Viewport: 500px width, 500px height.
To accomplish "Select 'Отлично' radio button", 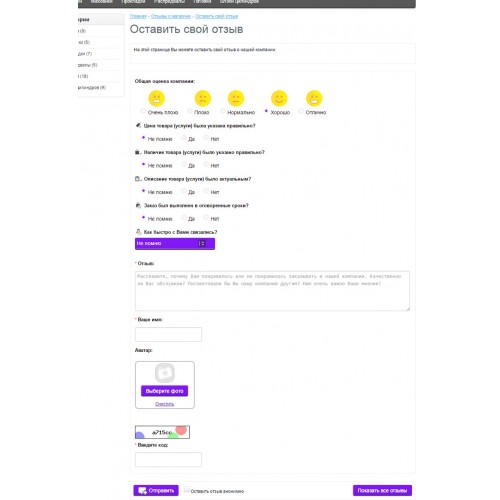I will [x=301, y=111].
